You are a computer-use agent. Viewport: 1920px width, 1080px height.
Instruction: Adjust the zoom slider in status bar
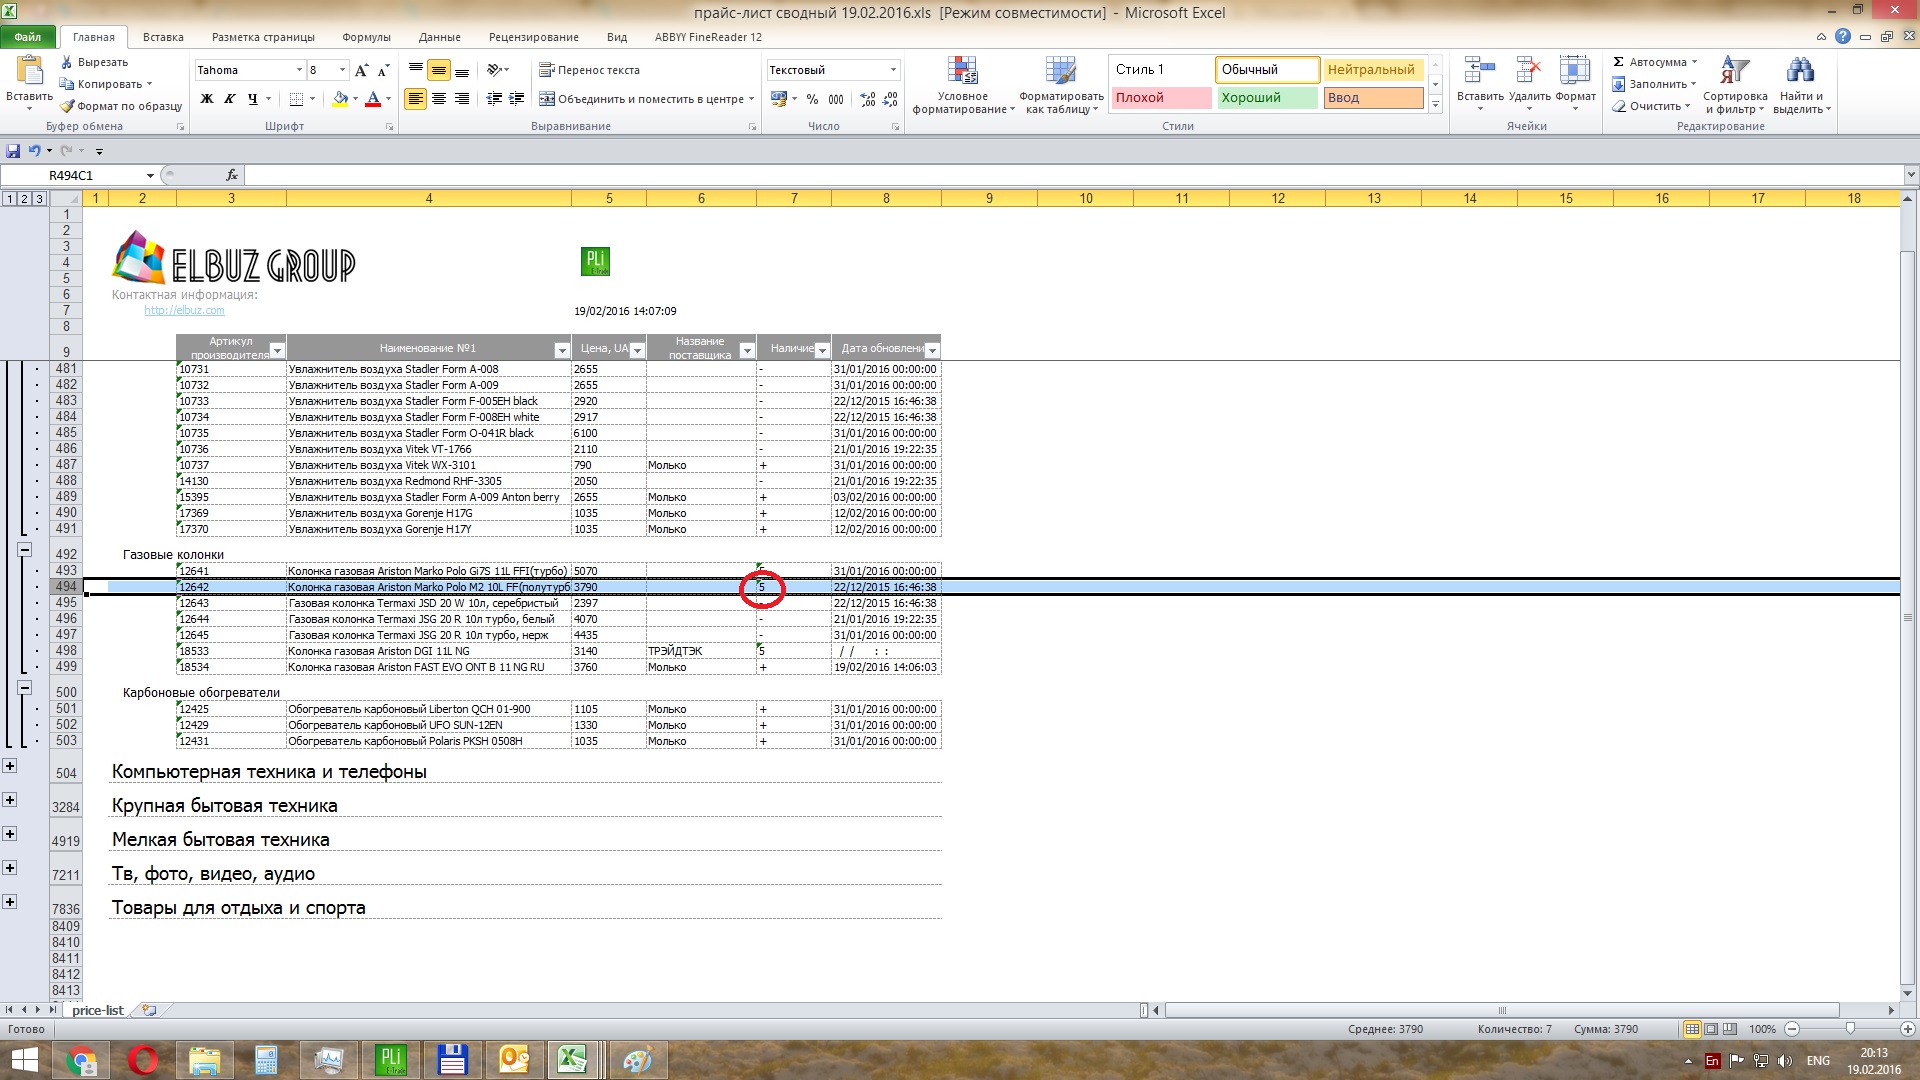(x=1850, y=1029)
